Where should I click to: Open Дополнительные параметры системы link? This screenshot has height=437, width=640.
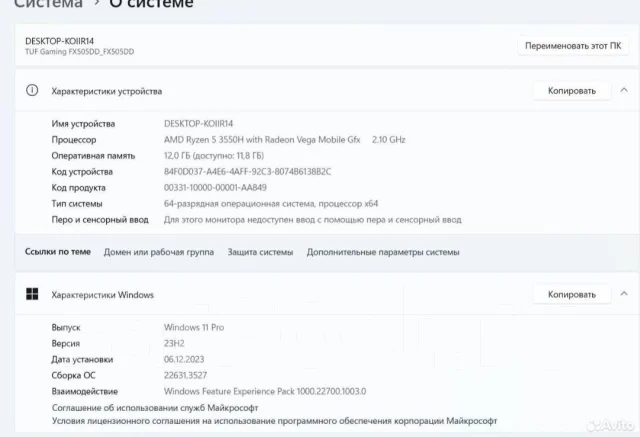383,252
